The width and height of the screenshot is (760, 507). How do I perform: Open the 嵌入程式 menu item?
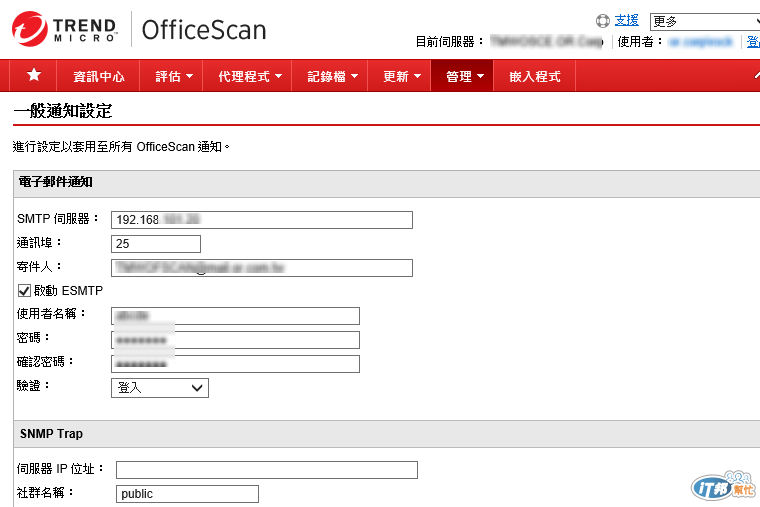(535, 76)
